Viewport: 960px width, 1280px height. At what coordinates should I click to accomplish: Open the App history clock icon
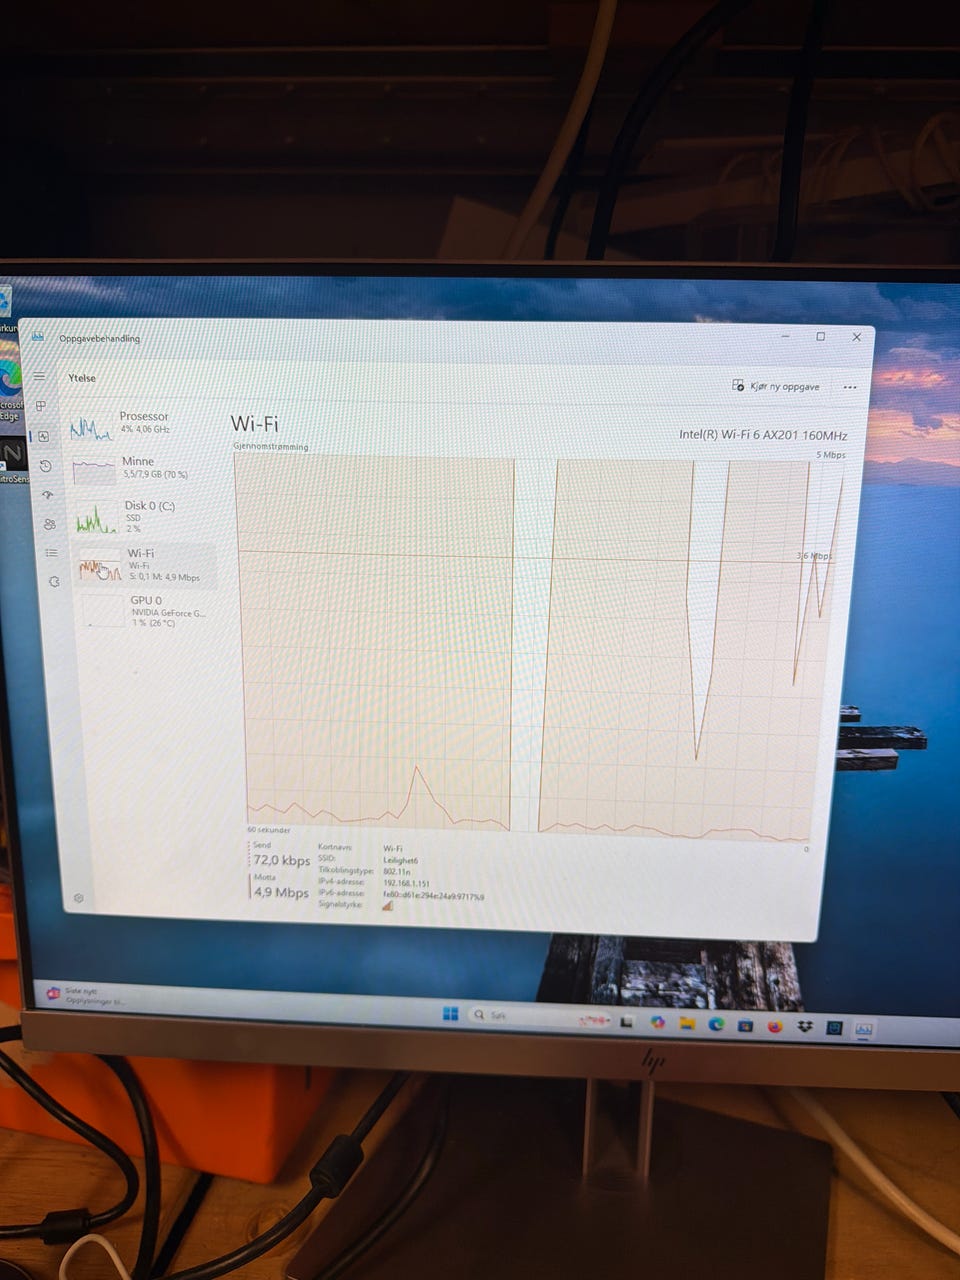click(x=45, y=466)
